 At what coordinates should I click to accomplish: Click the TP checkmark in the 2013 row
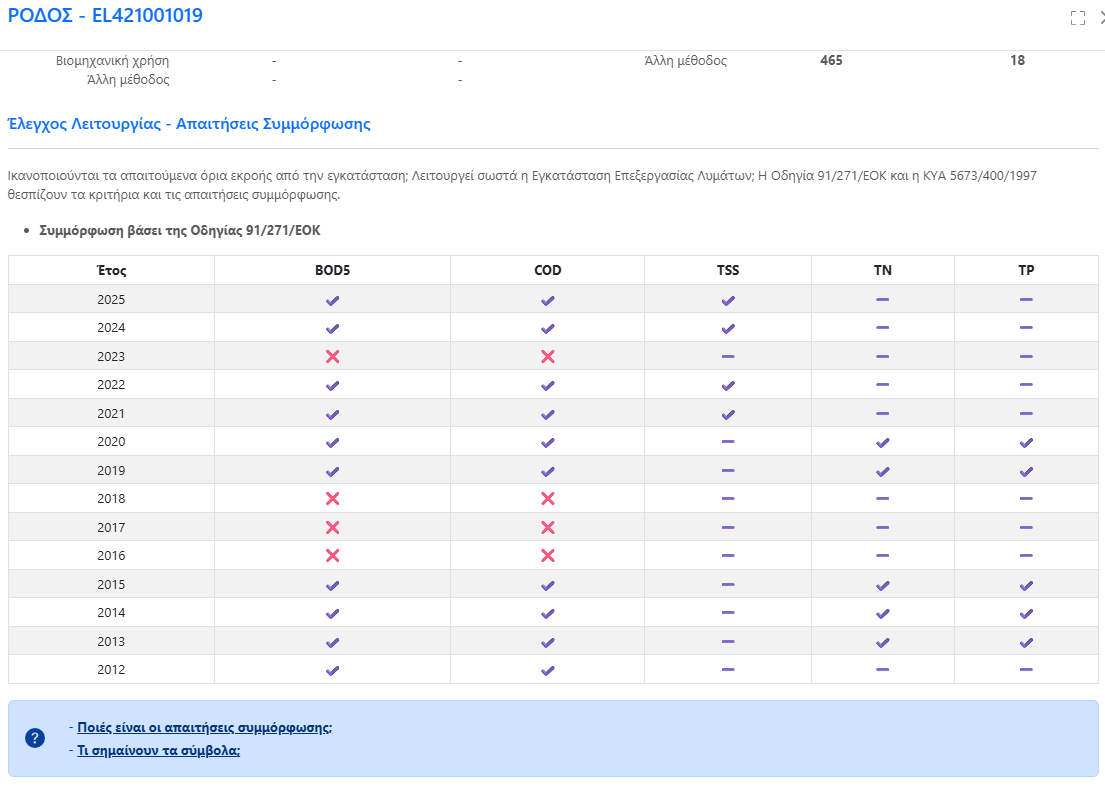(x=1026, y=643)
